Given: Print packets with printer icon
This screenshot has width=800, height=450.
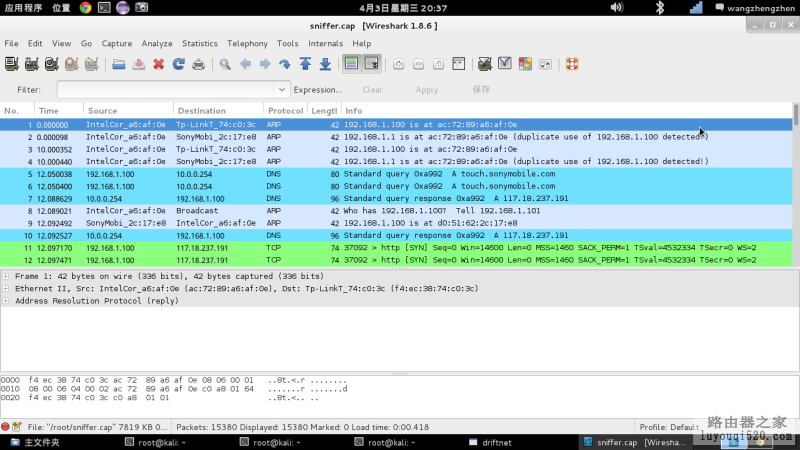Looking at the screenshot, I should tap(198, 64).
